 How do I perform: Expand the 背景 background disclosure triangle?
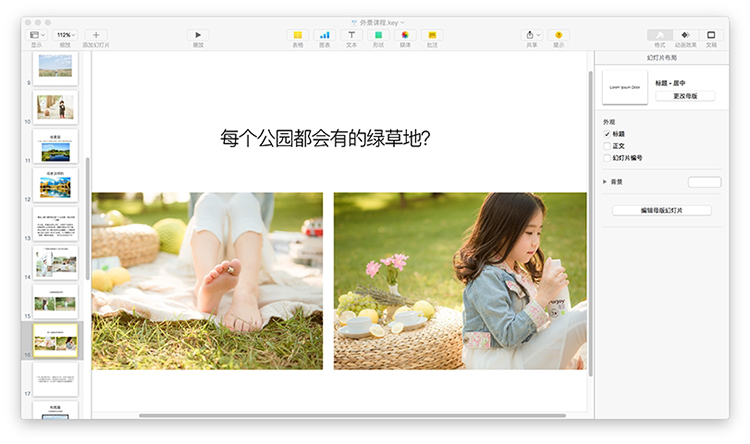click(x=605, y=182)
